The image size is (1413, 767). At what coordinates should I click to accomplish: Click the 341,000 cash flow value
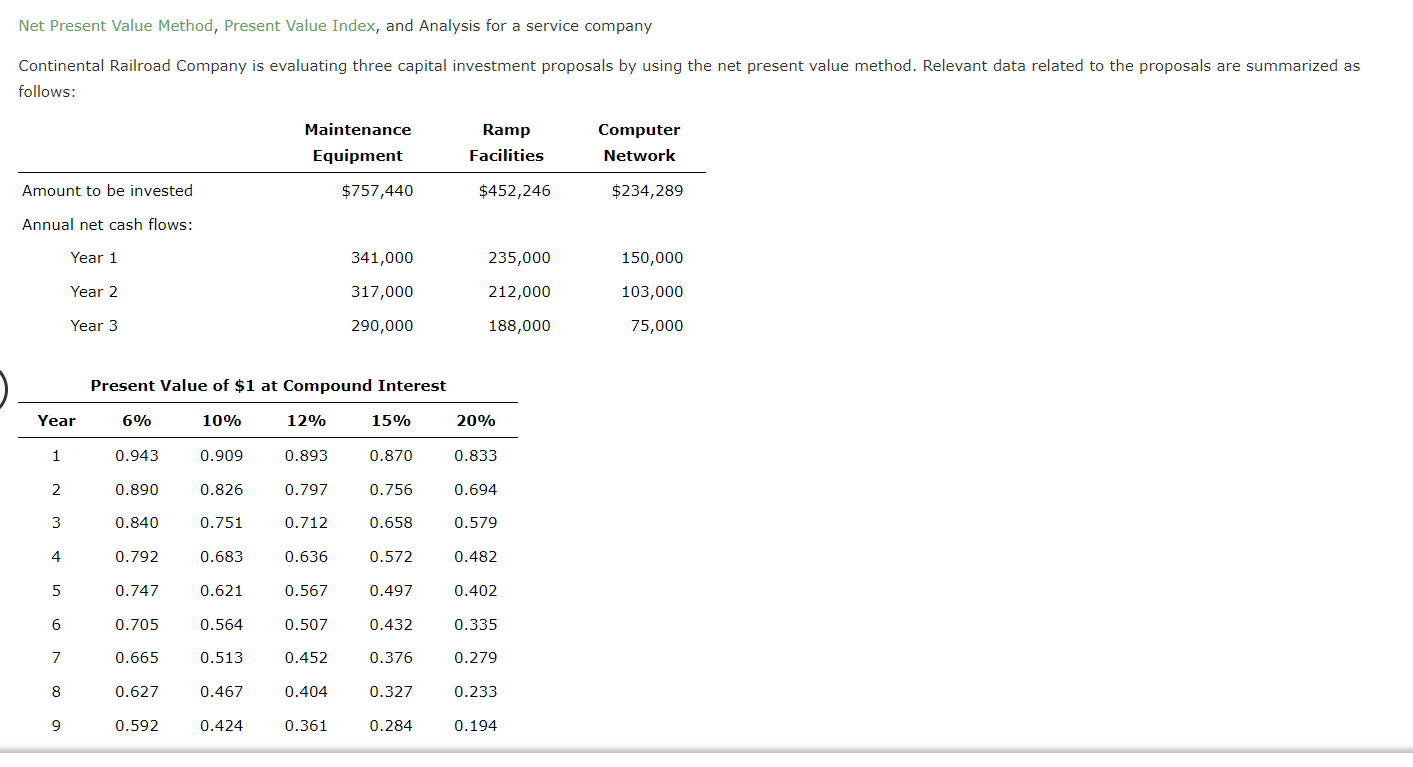pyautogui.click(x=382, y=258)
